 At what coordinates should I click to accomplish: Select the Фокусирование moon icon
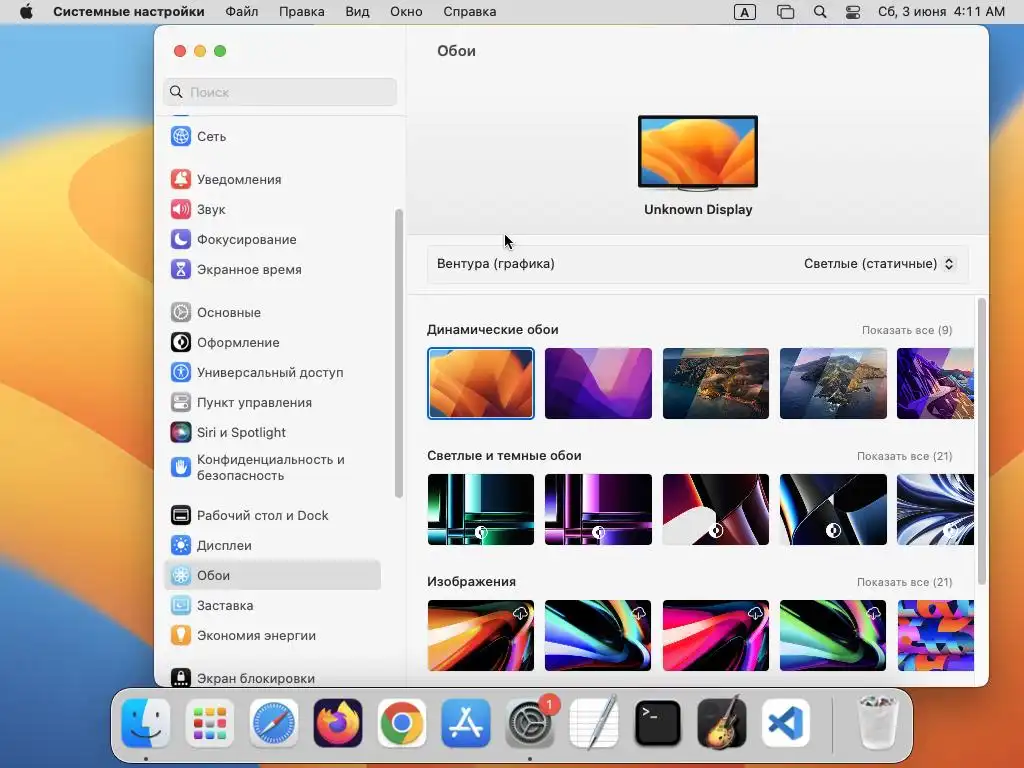click(181, 240)
